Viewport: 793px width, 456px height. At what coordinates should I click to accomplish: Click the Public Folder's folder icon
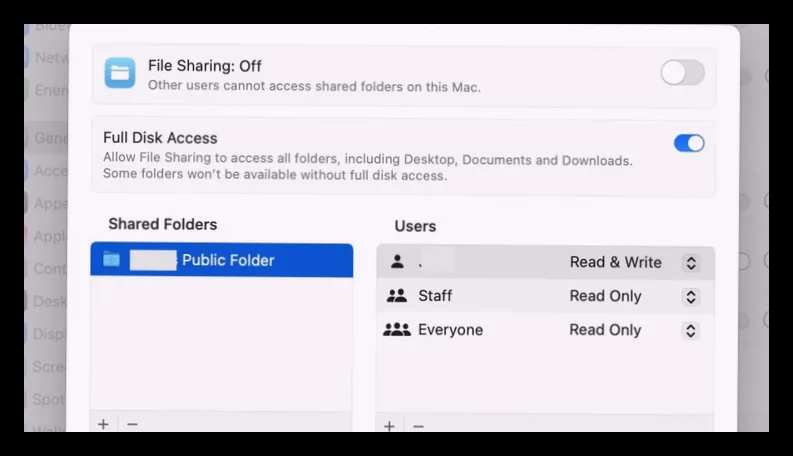coord(111,260)
